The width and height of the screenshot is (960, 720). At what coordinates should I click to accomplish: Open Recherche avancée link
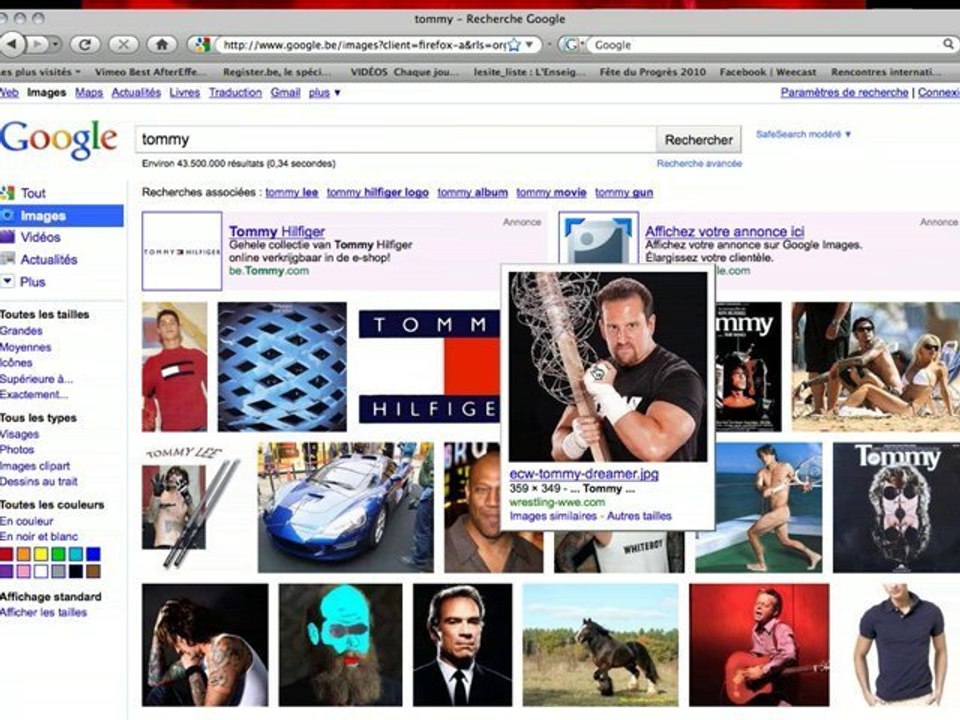[x=699, y=163]
